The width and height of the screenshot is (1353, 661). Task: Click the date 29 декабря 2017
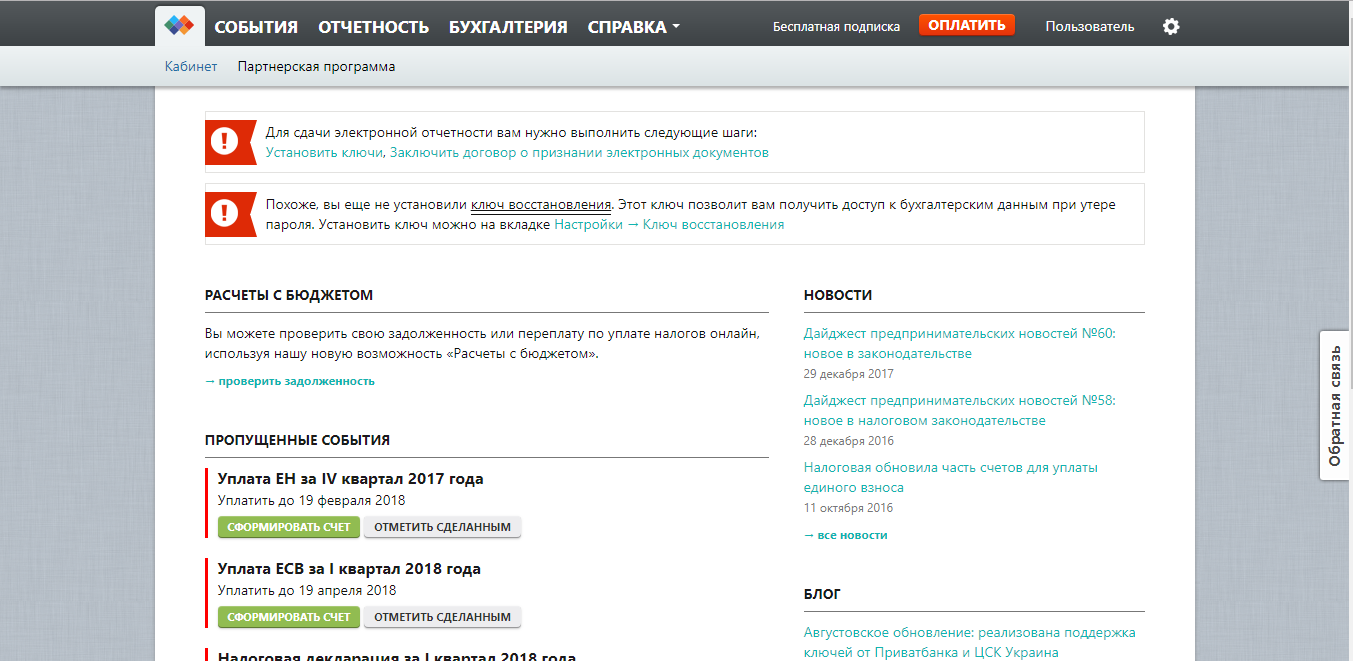[849, 374]
